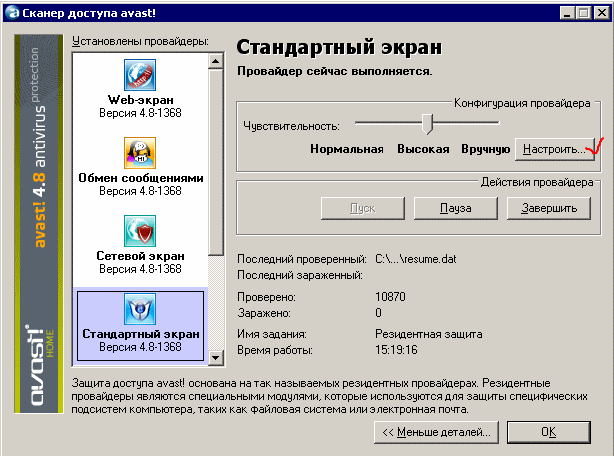Click the Чувствительность slider thumb
The height and width of the screenshot is (456, 614).
pos(427,124)
